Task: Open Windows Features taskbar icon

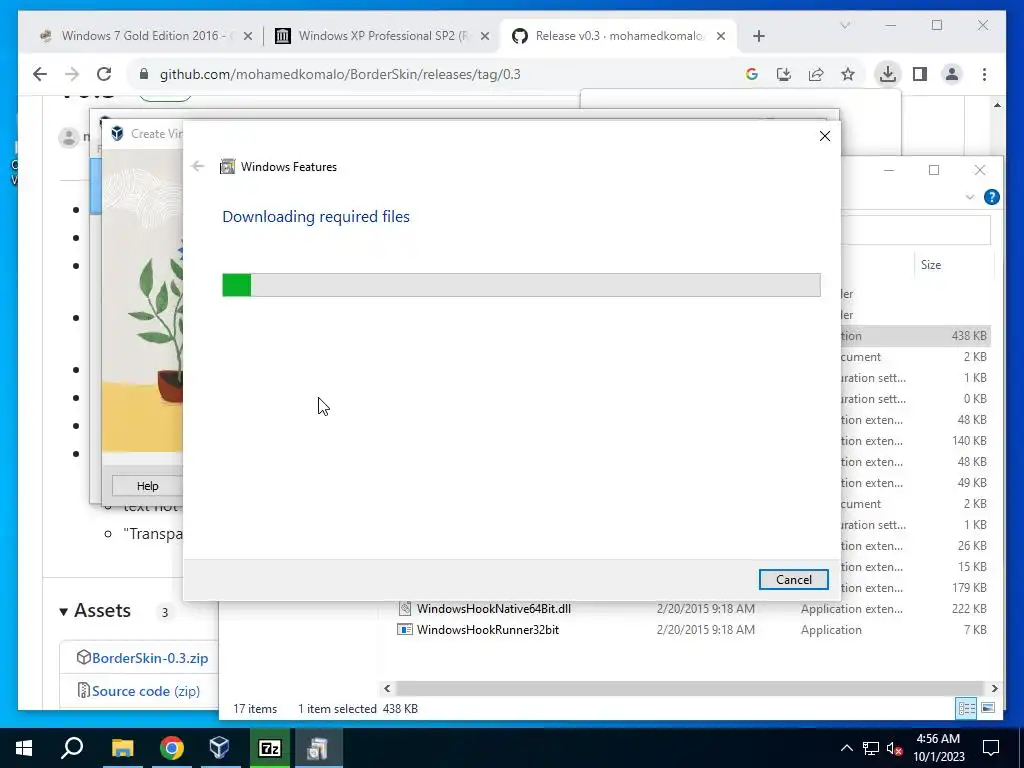Action: pyautogui.click(x=318, y=748)
